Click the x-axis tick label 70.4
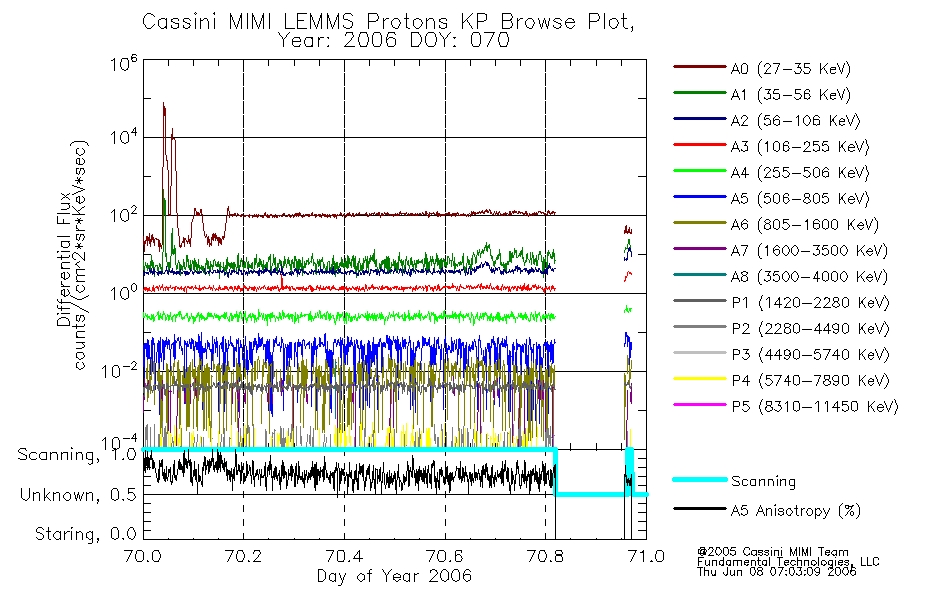The height and width of the screenshot is (600, 950). [344, 556]
